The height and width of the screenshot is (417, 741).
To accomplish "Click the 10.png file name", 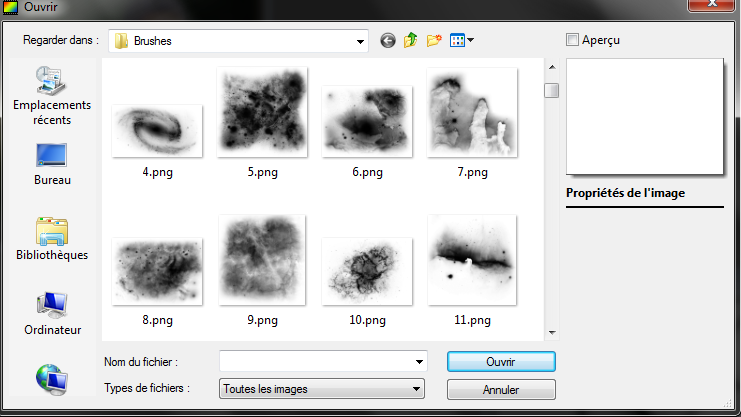I will (367, 320).
